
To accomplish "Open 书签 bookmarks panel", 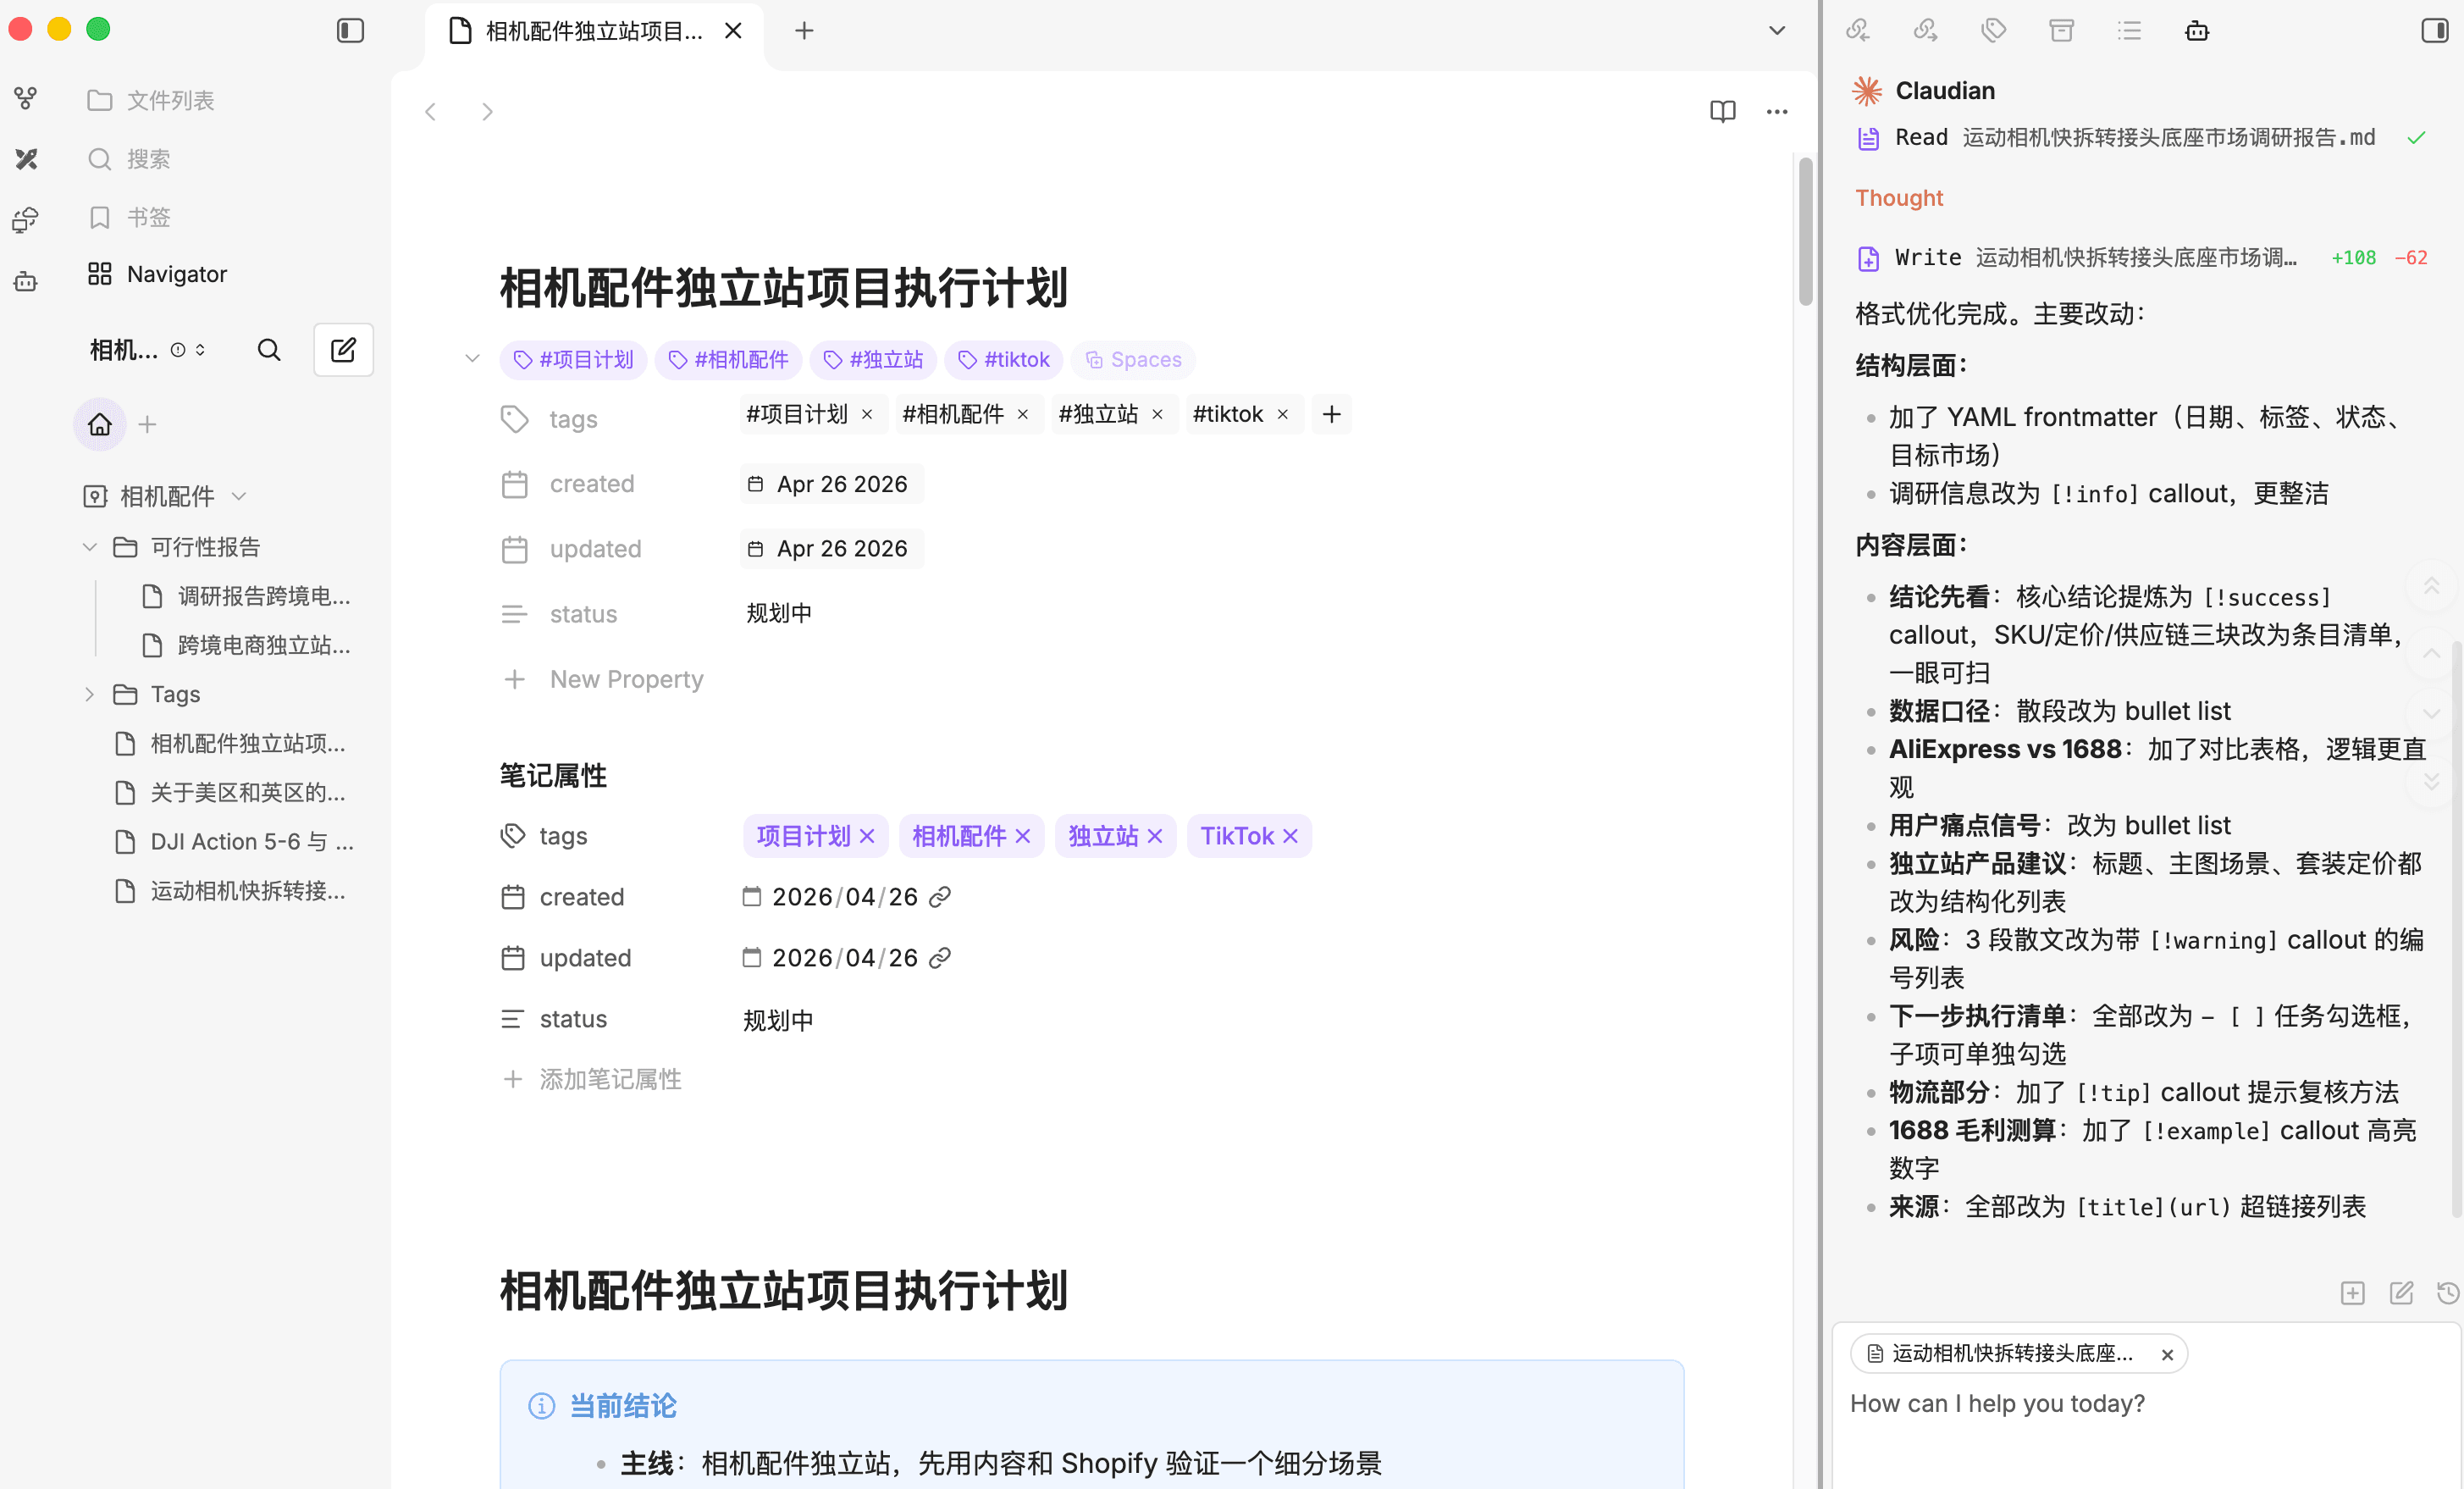I will pyautogui.click(x=129, y=217).
